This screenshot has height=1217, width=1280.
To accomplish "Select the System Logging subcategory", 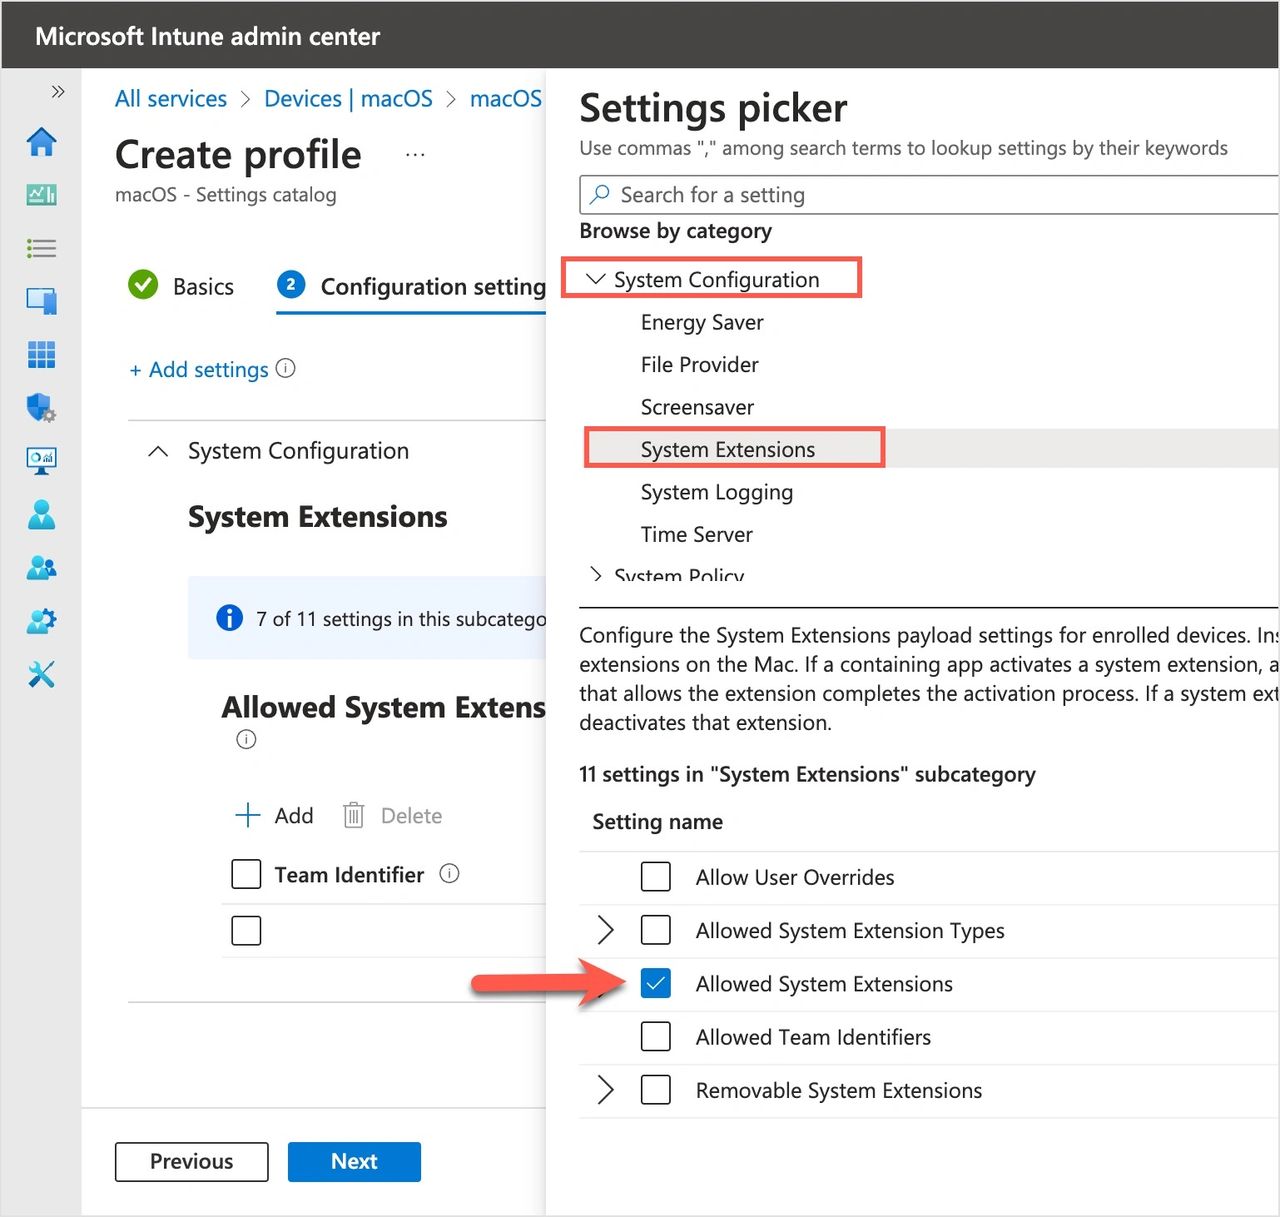I will [x=716, y=492].
